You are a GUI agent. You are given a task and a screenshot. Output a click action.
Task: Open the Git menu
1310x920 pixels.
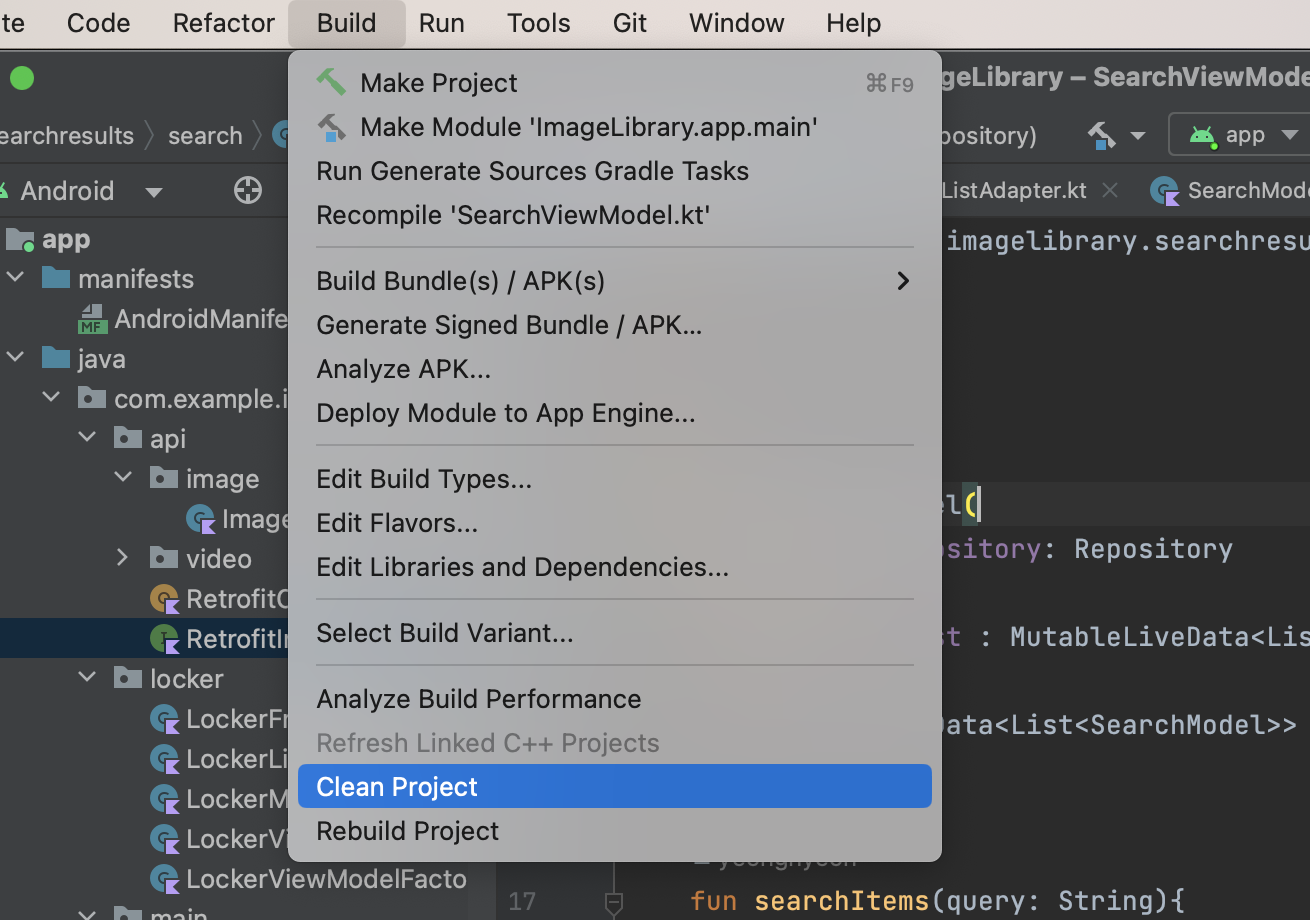pyautogui.click(x=630, y=23)
